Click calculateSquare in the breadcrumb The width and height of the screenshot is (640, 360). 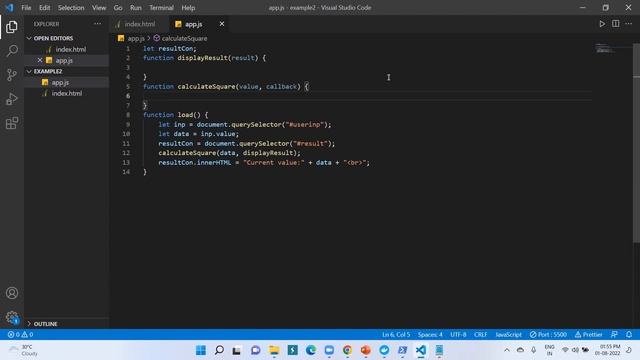(184, 38)
